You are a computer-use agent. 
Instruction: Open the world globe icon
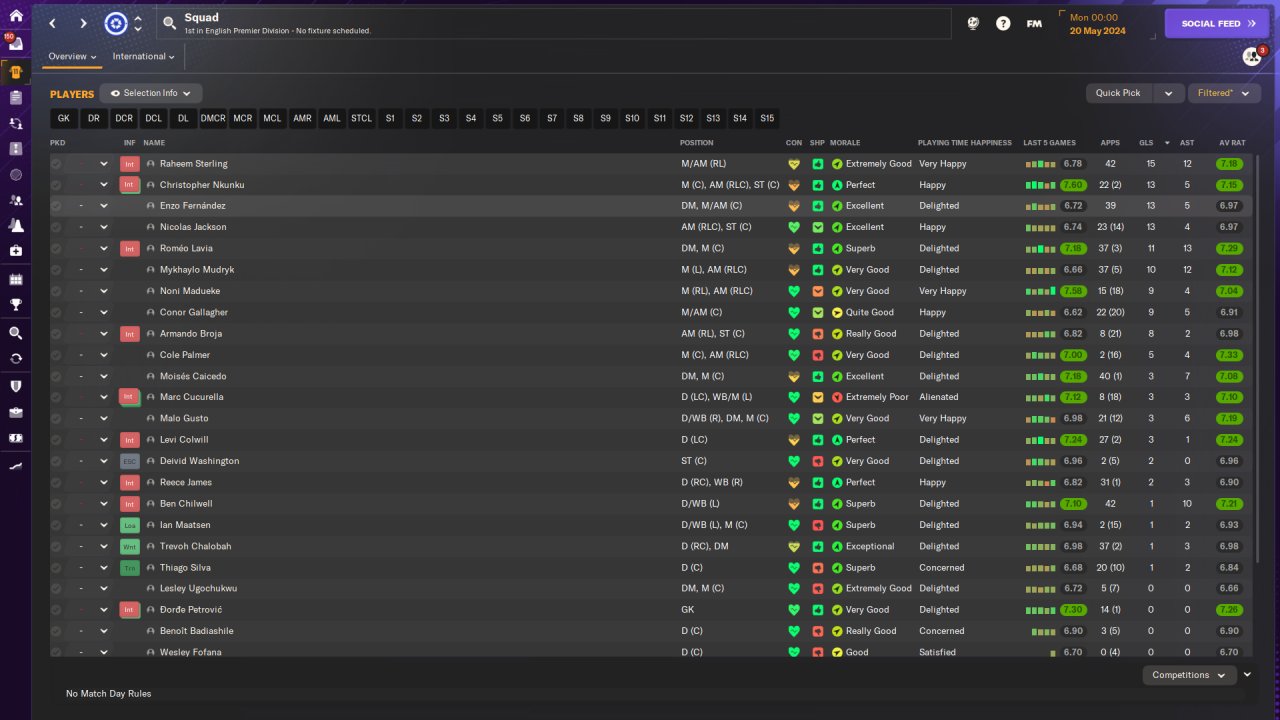(x=973, y=24)
